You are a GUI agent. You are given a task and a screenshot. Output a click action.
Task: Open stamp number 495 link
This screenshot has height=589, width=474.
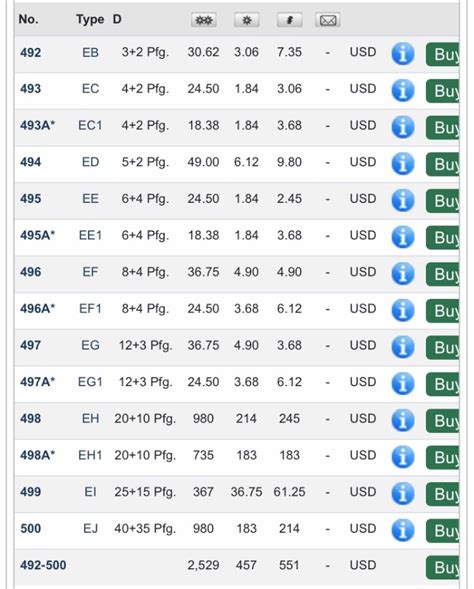[30, 198]
